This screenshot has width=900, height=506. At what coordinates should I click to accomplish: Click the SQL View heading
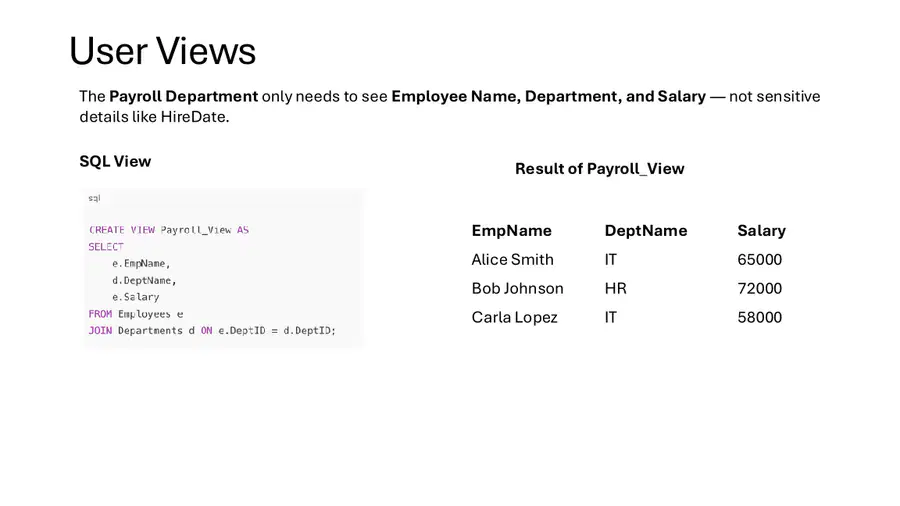point(115,161)
